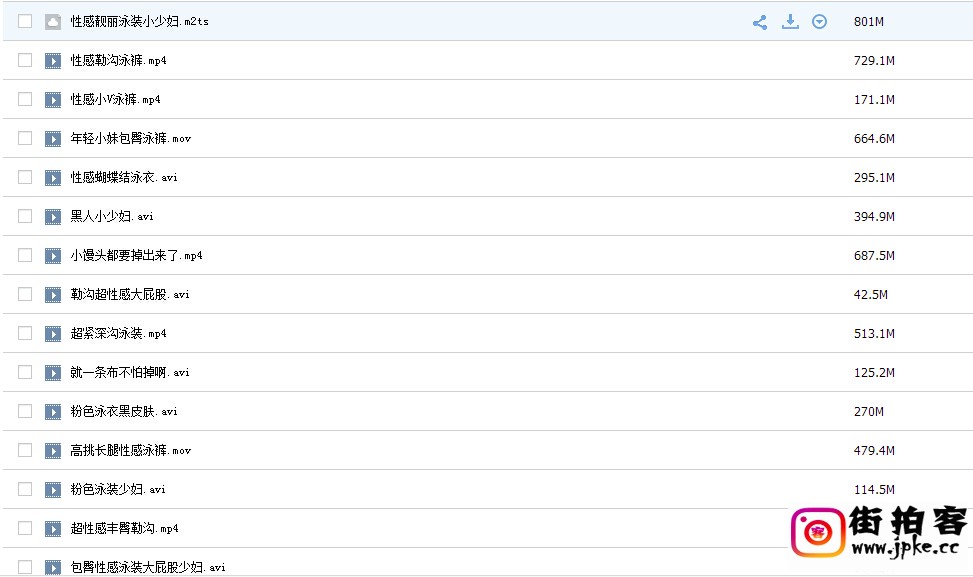Screen dimensions: 973x577
Task: Check the box next to 性感蝴蝶结泳衣.avi
Action: point(25,178)
